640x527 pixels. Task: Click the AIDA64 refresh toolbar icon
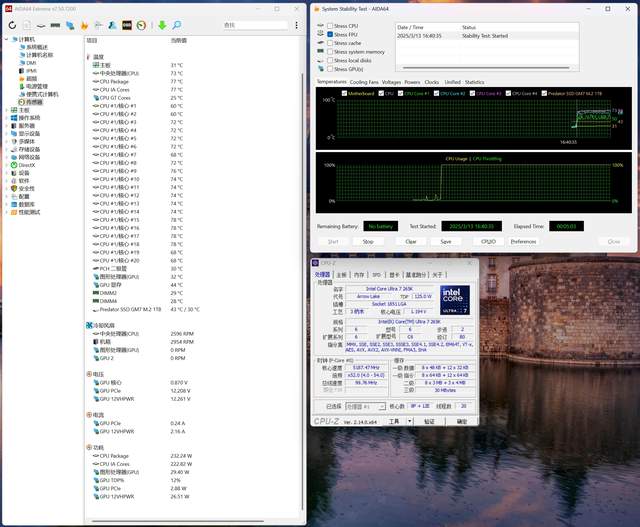click(x=12, y=24)
